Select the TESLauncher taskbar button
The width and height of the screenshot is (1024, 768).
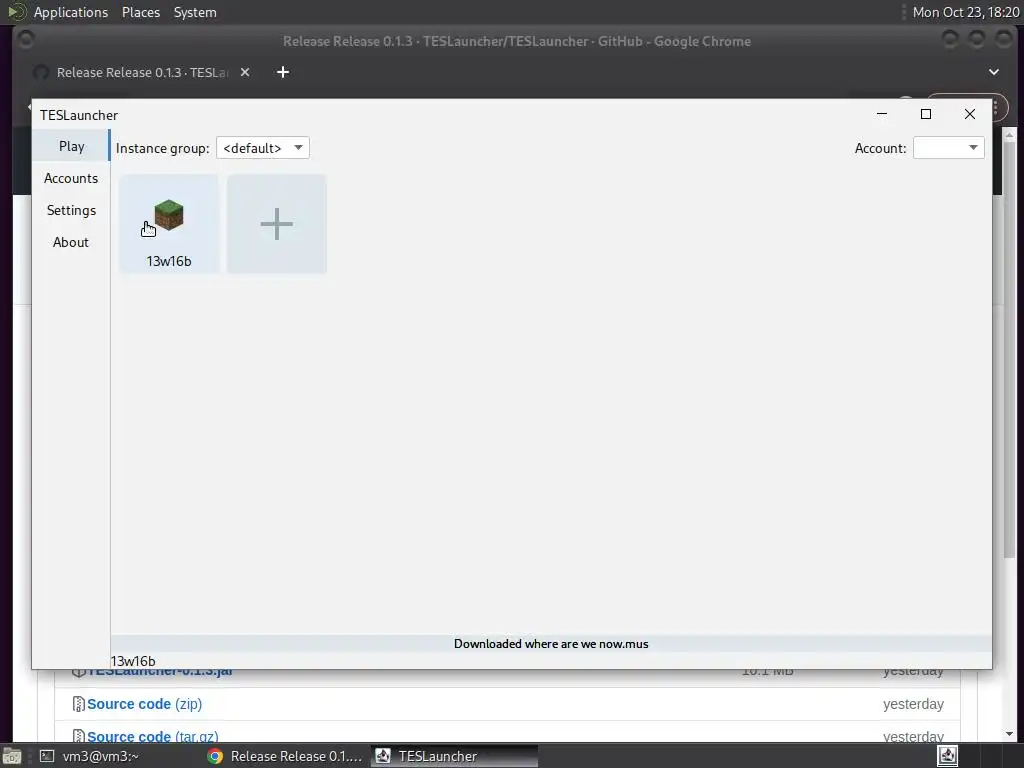(455, 756)
